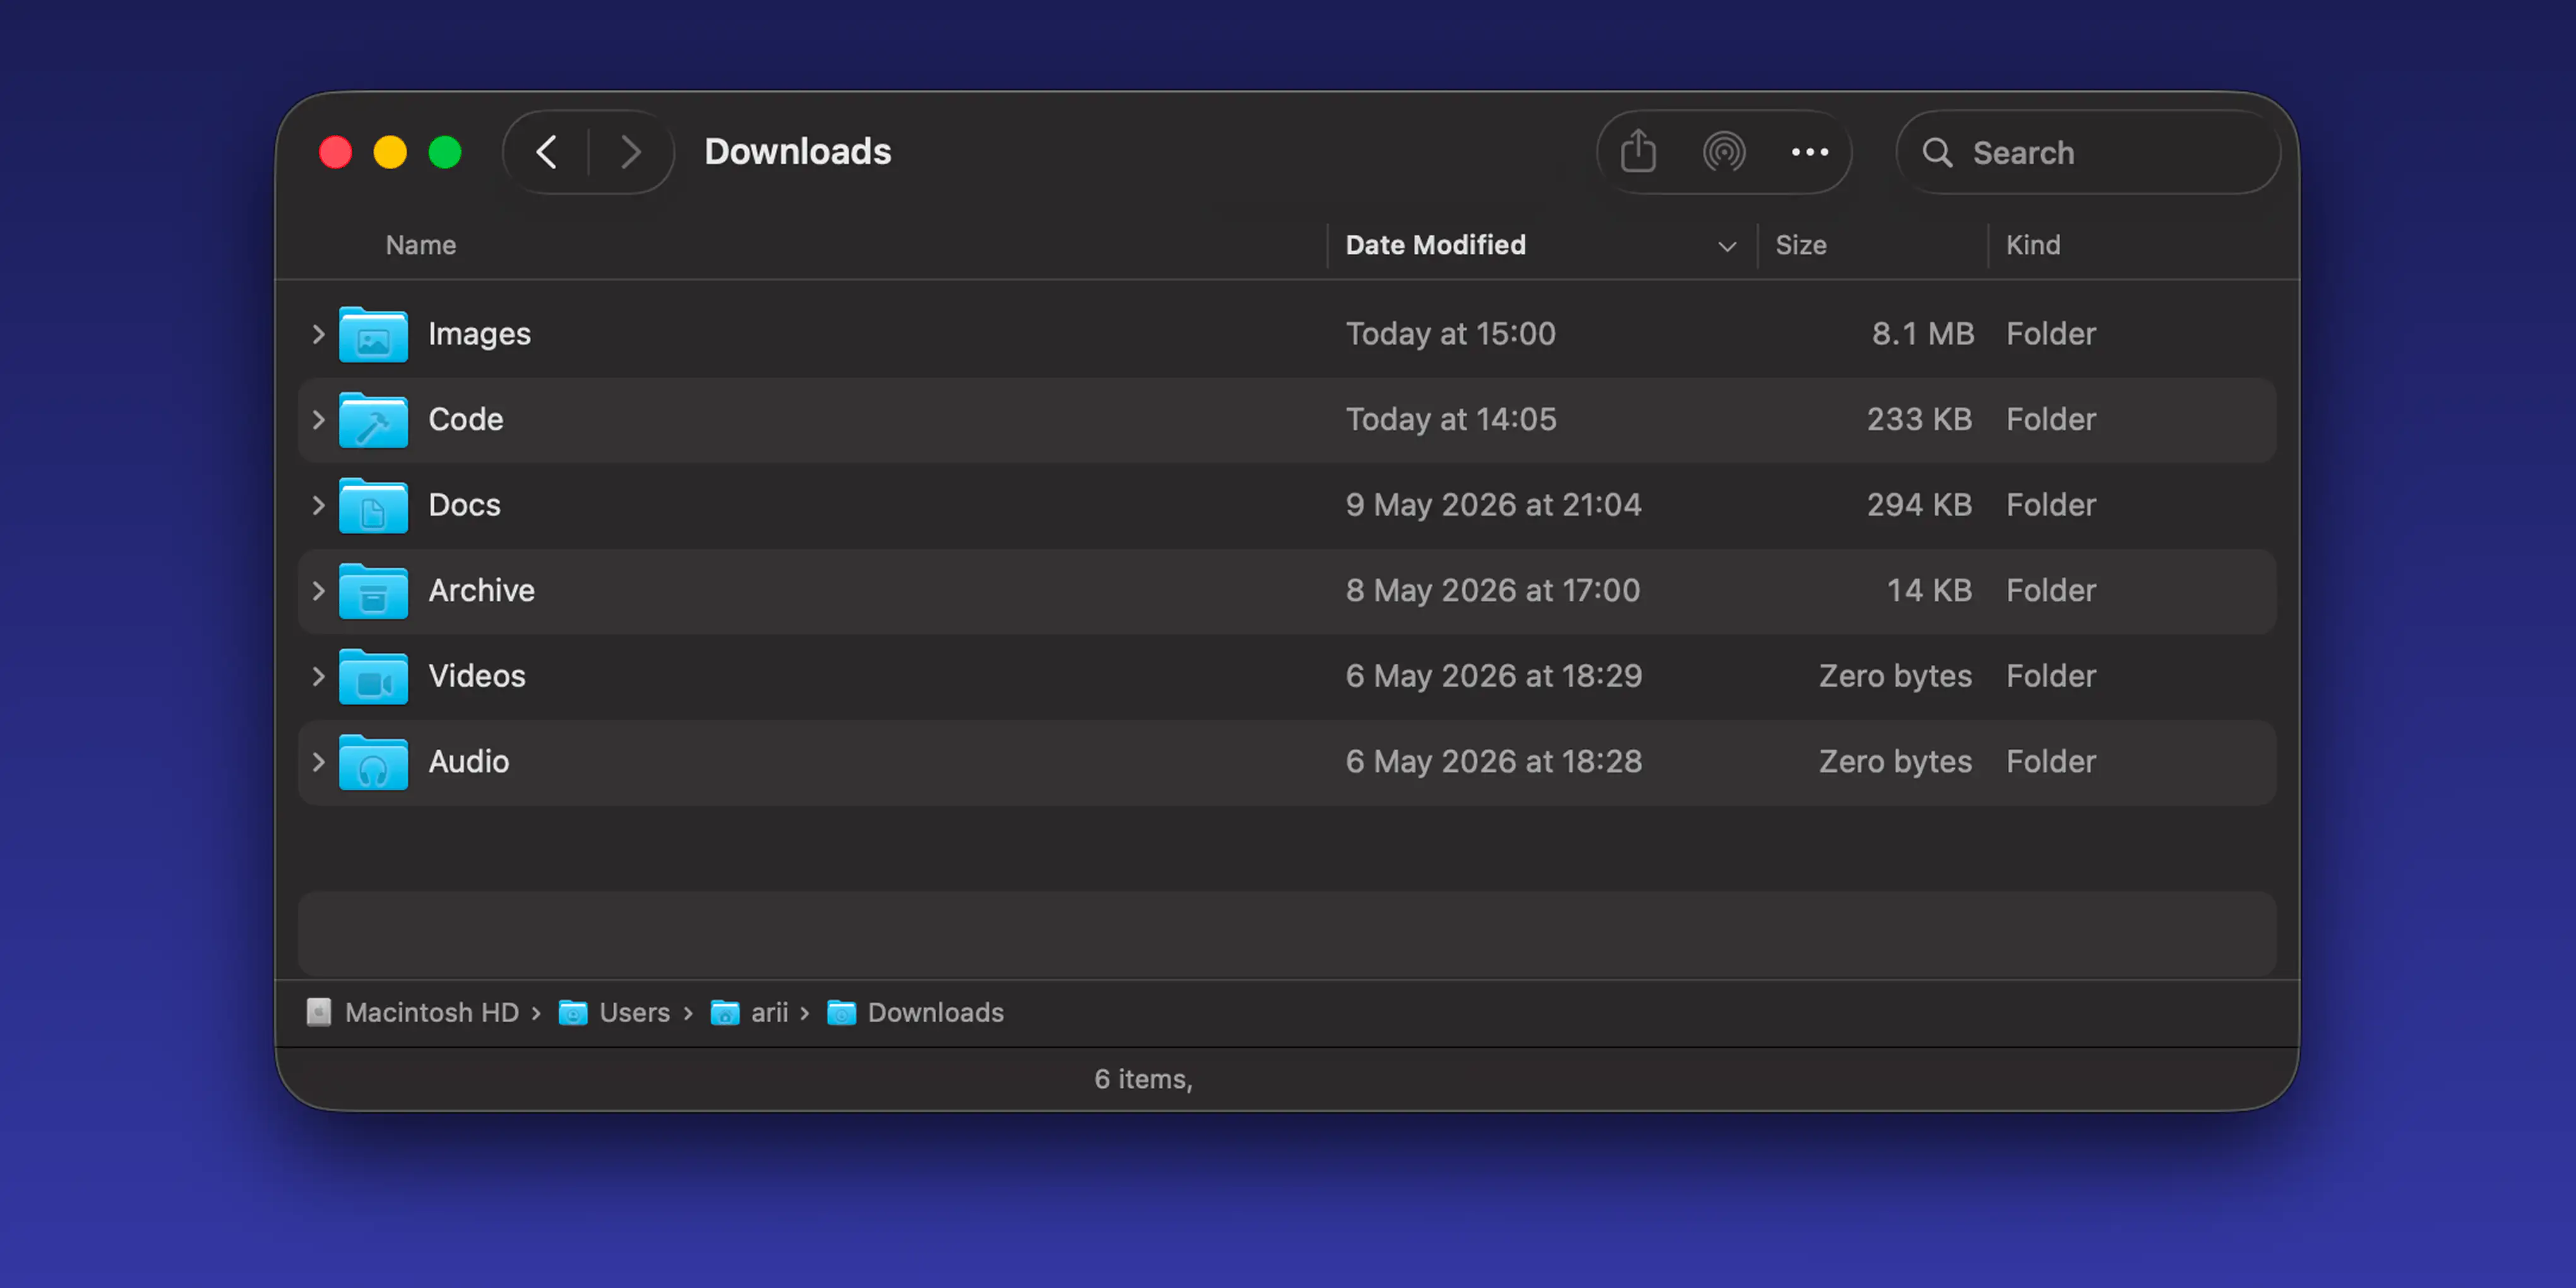Expand the Images folder disclosure chevron

click(318, 334)
